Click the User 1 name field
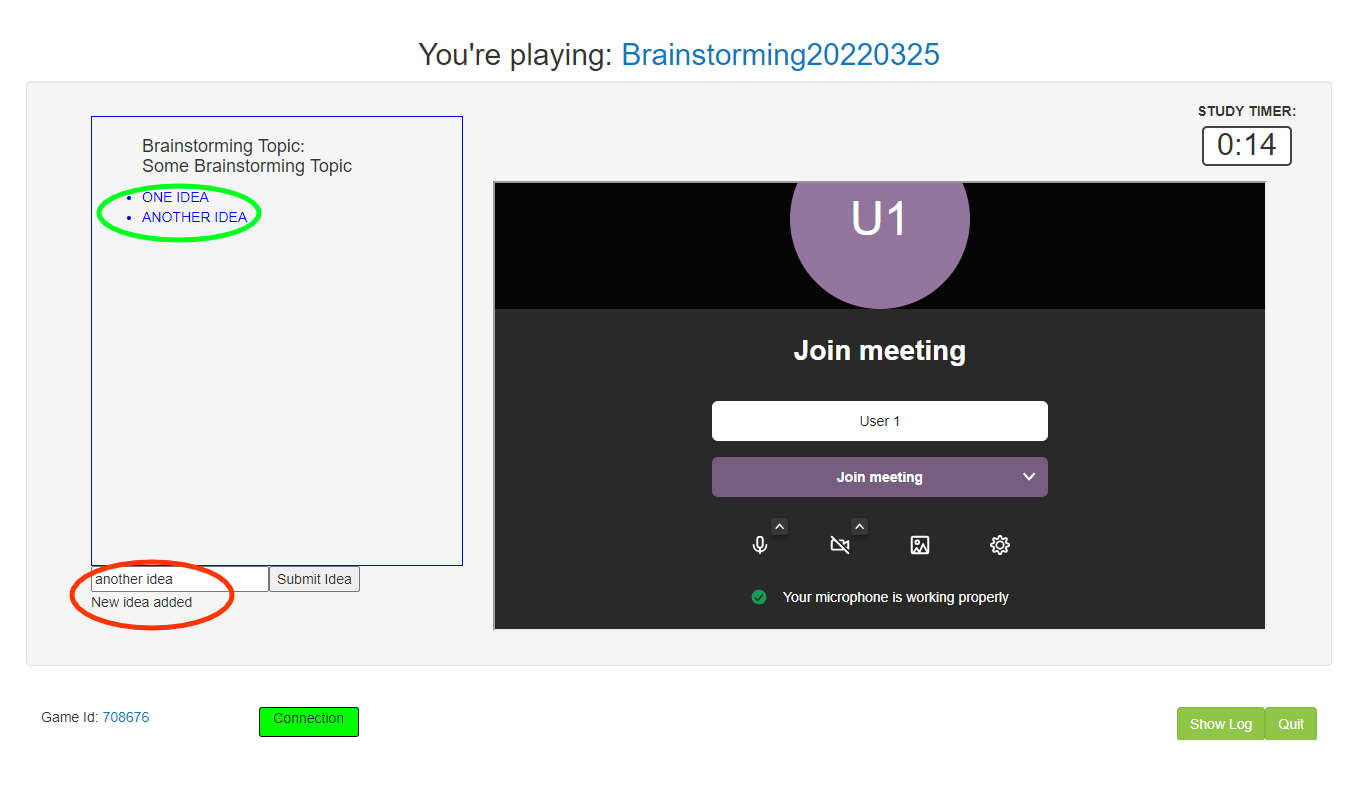 pyautogui.click(x=879, y=421)
